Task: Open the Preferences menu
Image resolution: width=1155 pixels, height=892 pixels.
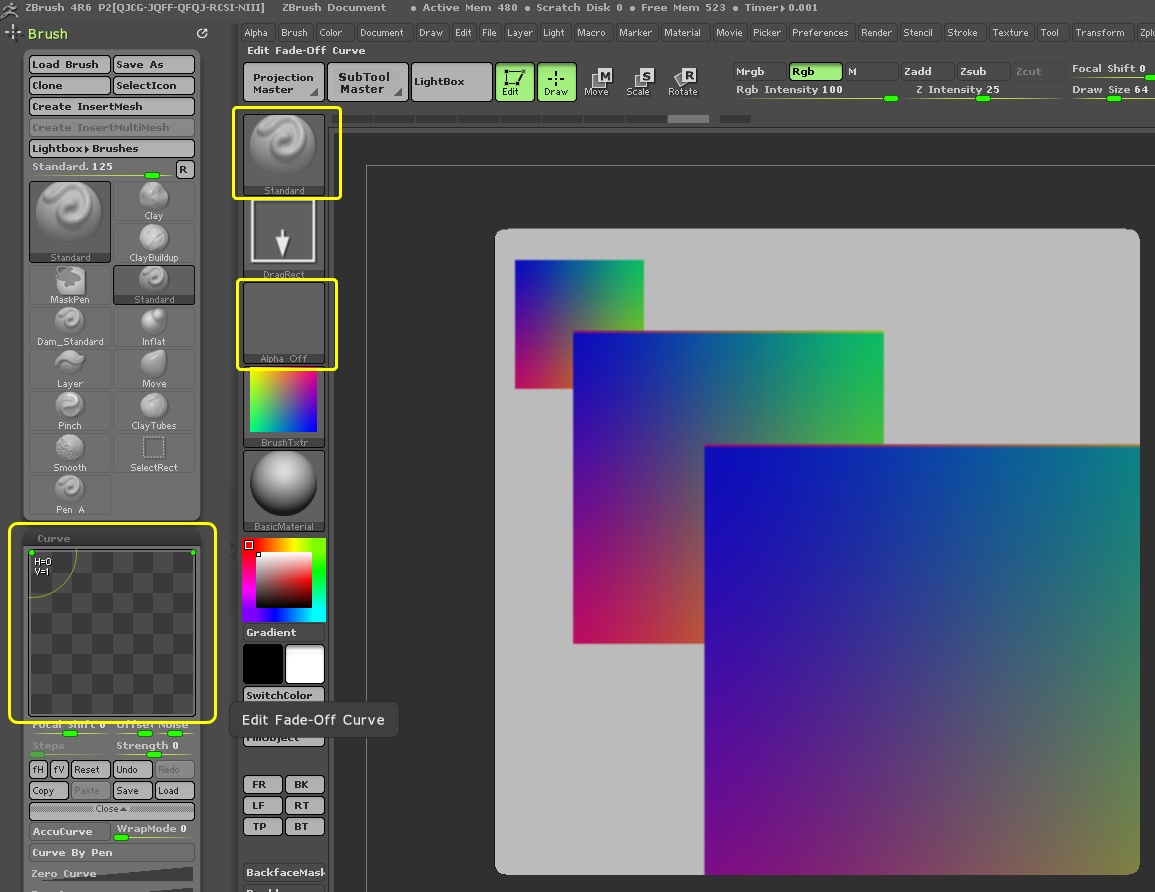Action: [819, 33]
